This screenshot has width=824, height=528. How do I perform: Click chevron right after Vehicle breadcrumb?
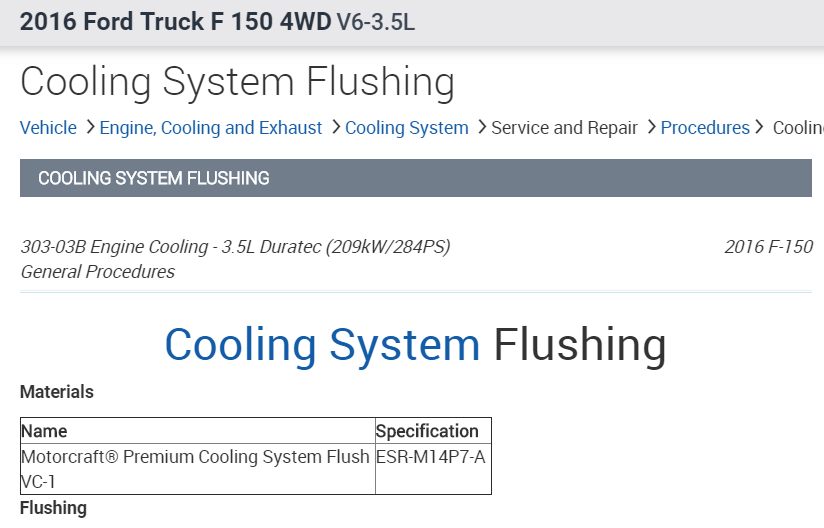90,128
